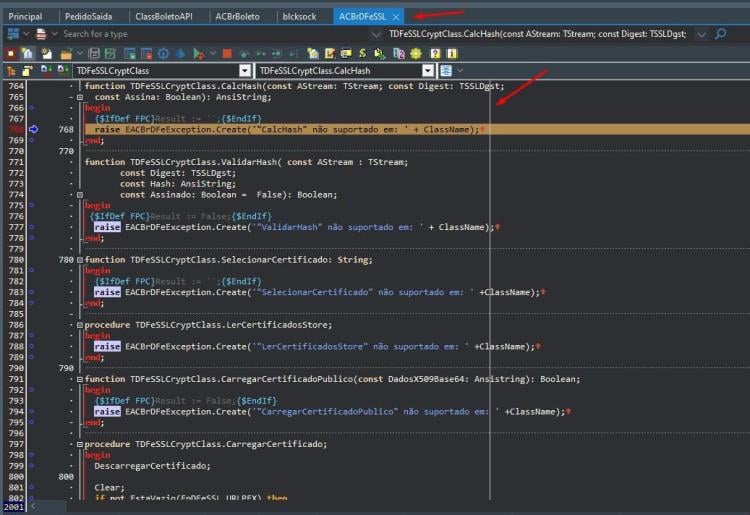Switch to the blcksock tab

(299, 16)
